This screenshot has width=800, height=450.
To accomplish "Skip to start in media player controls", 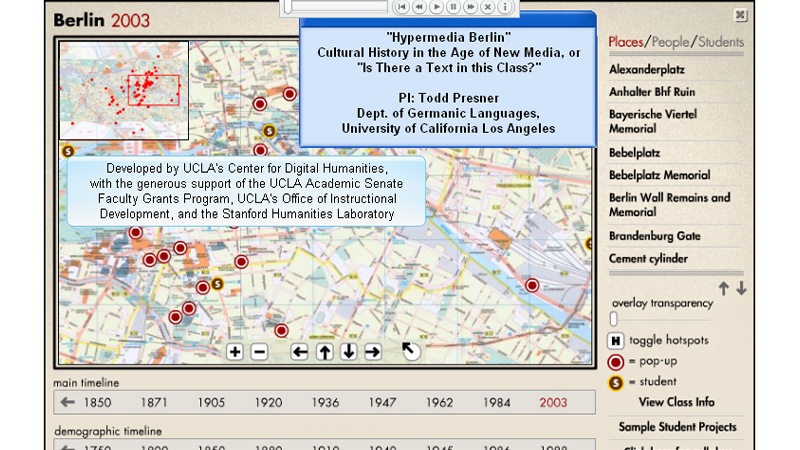I will click(402, 7).
